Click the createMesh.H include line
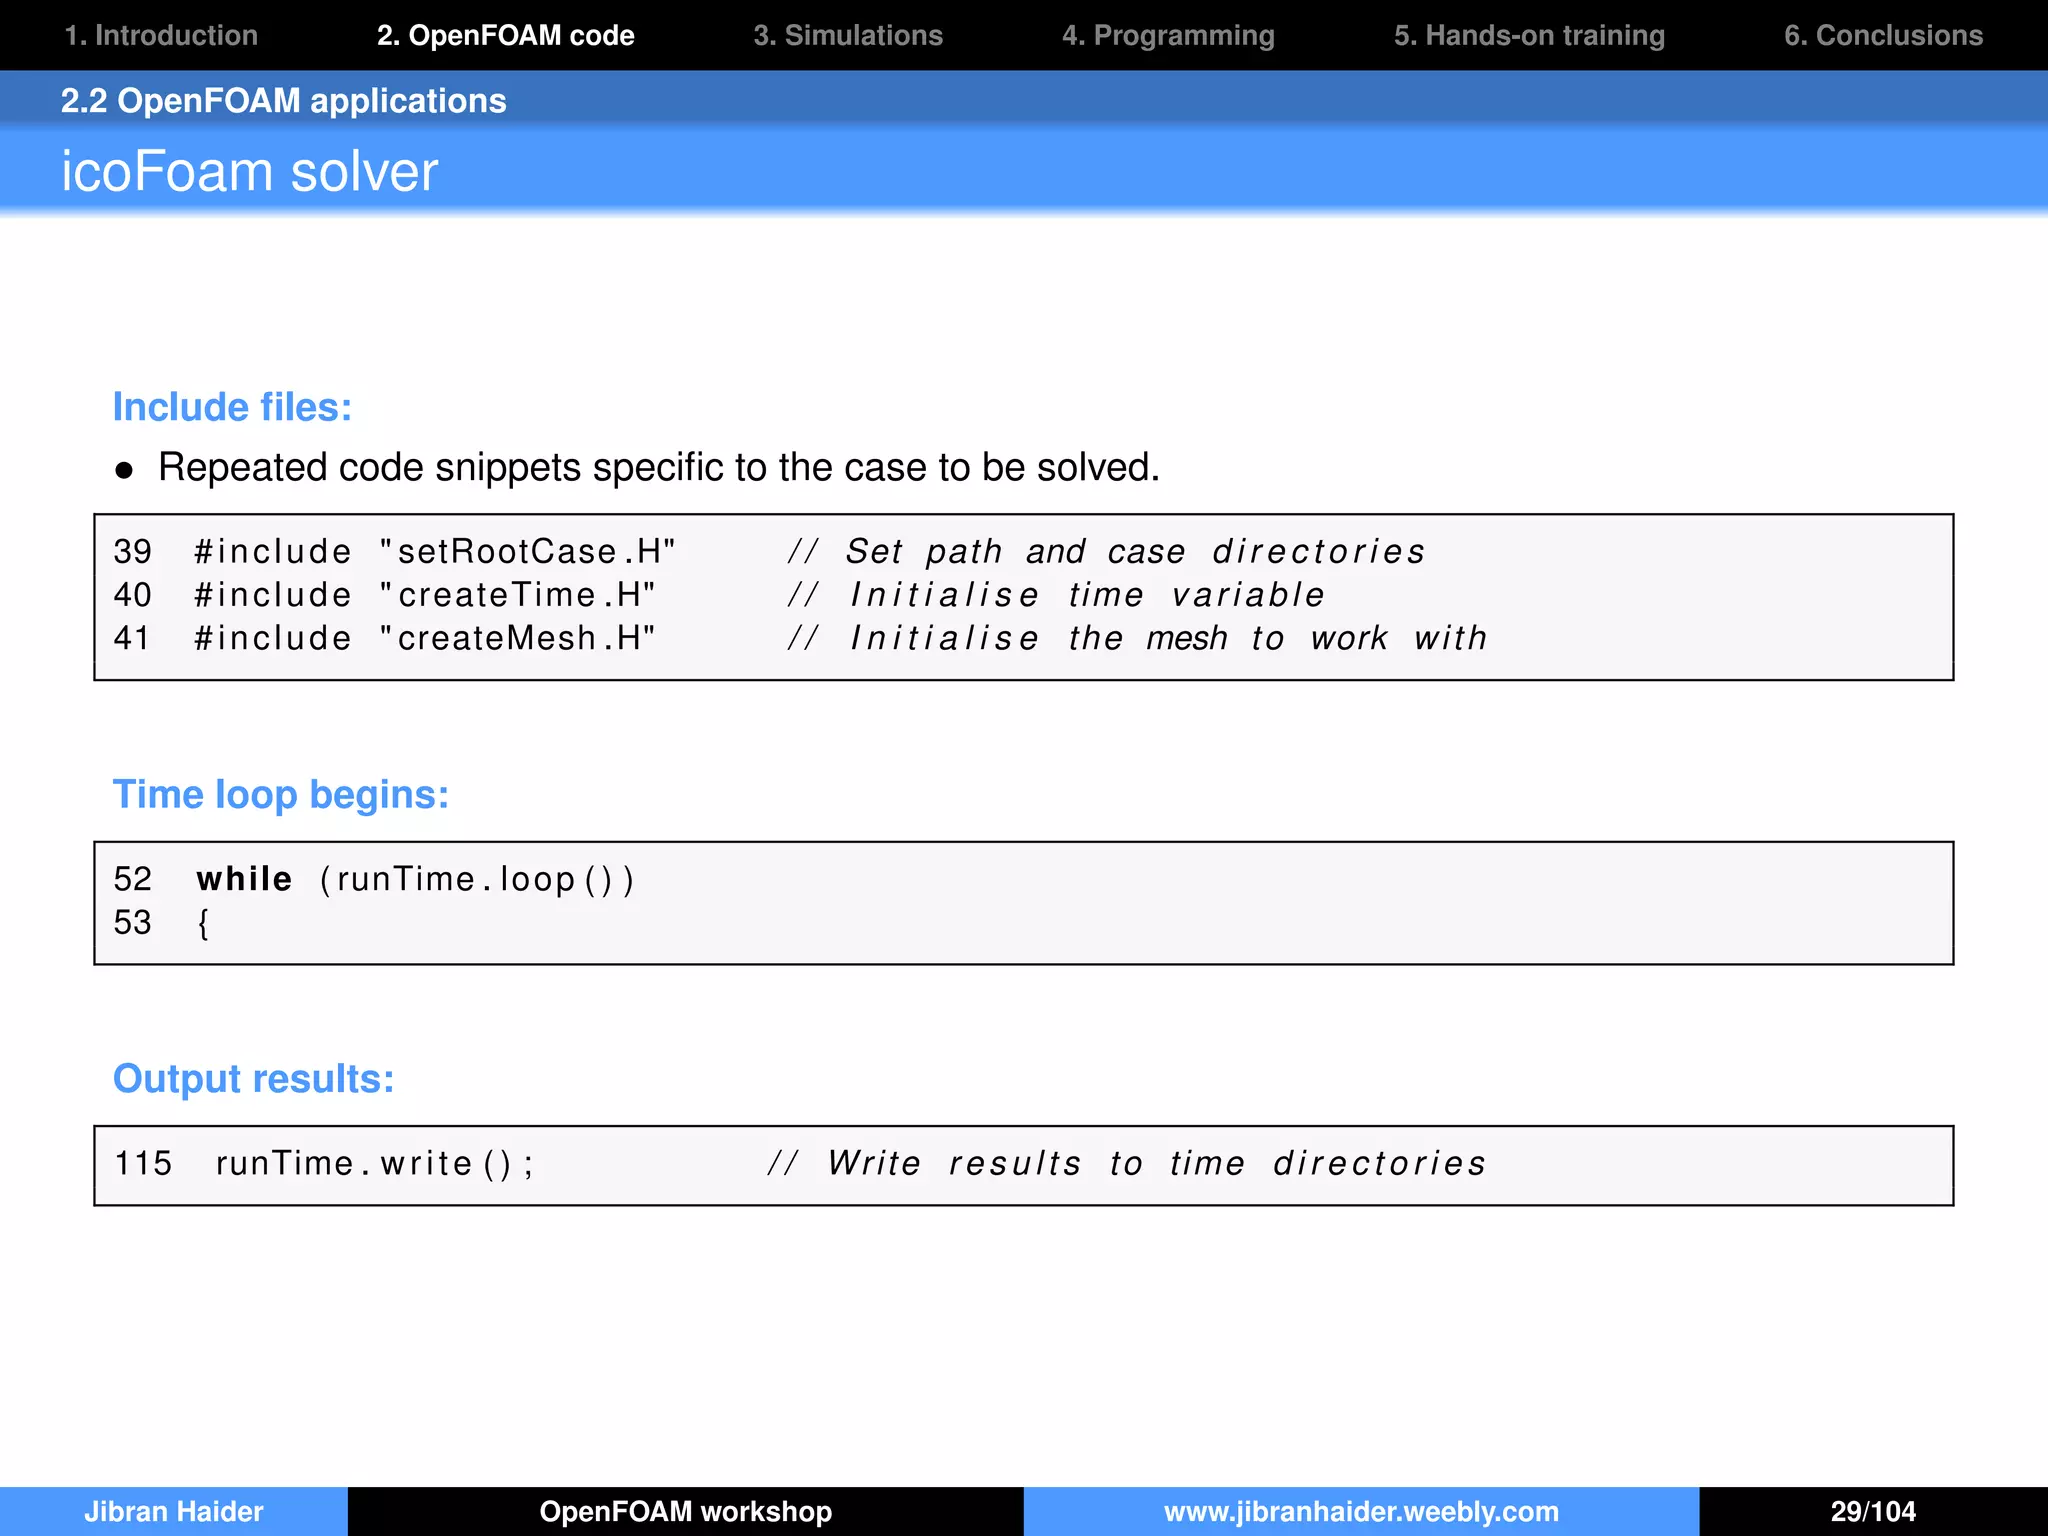 click(800, 638)
